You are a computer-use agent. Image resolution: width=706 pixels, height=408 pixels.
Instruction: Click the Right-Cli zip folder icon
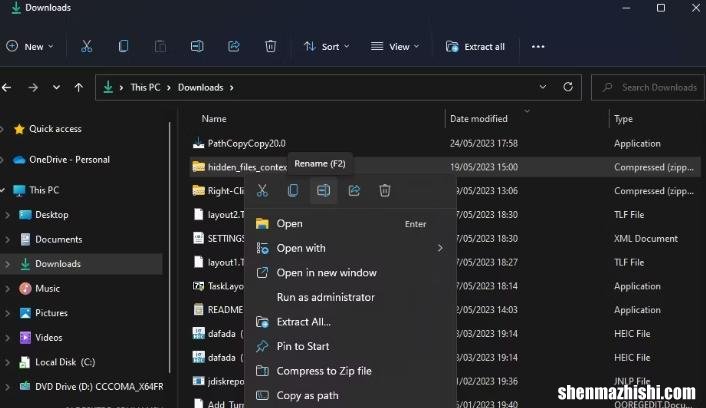click(199, 190)
